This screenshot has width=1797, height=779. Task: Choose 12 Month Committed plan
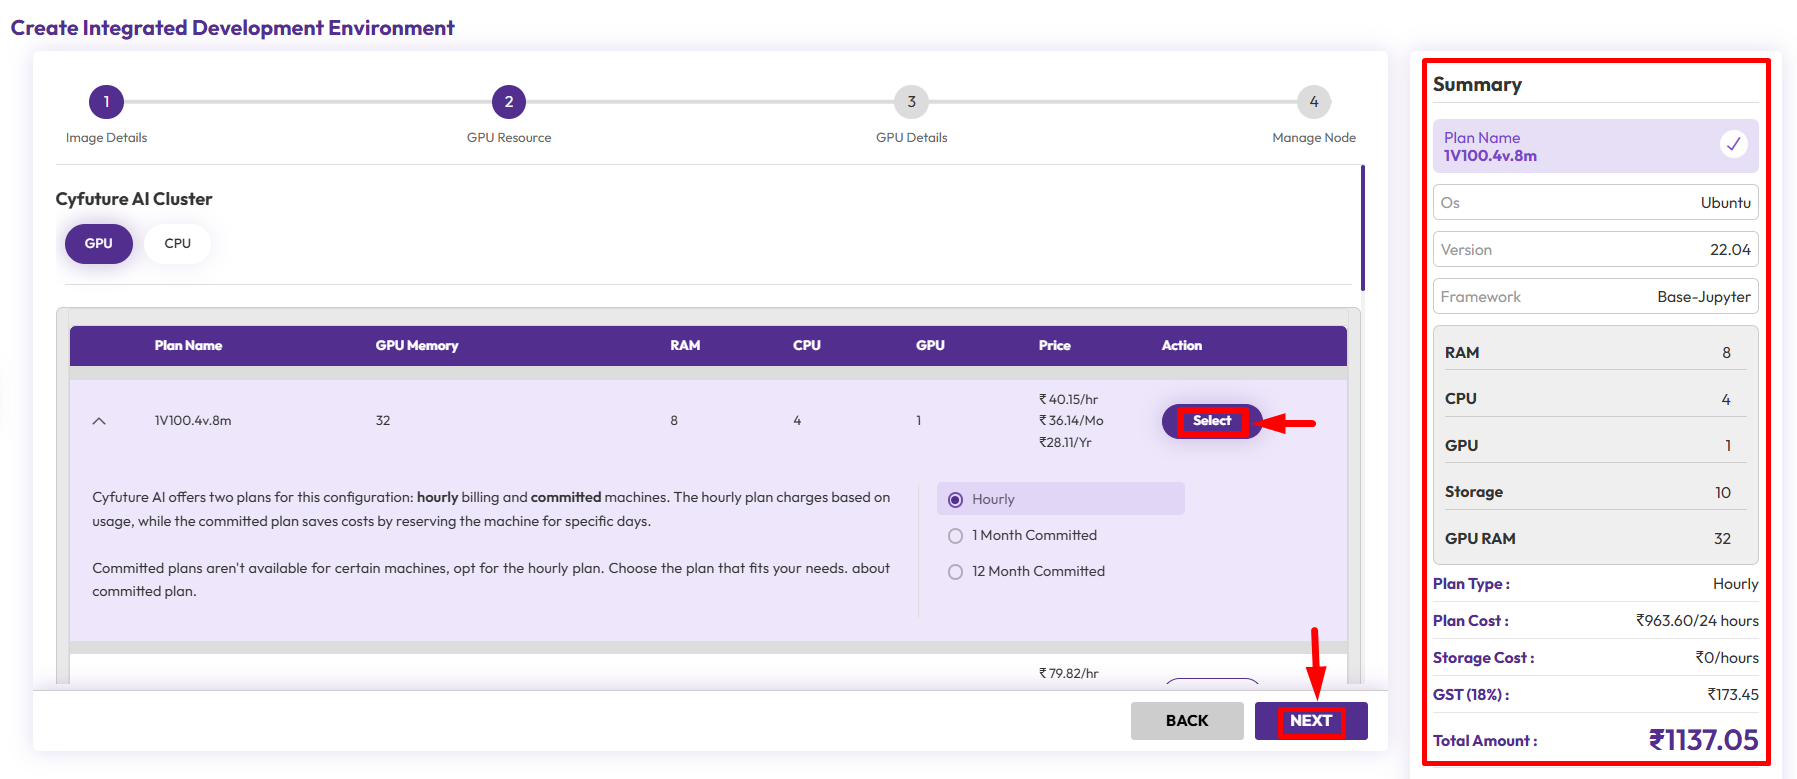[956, 572]
